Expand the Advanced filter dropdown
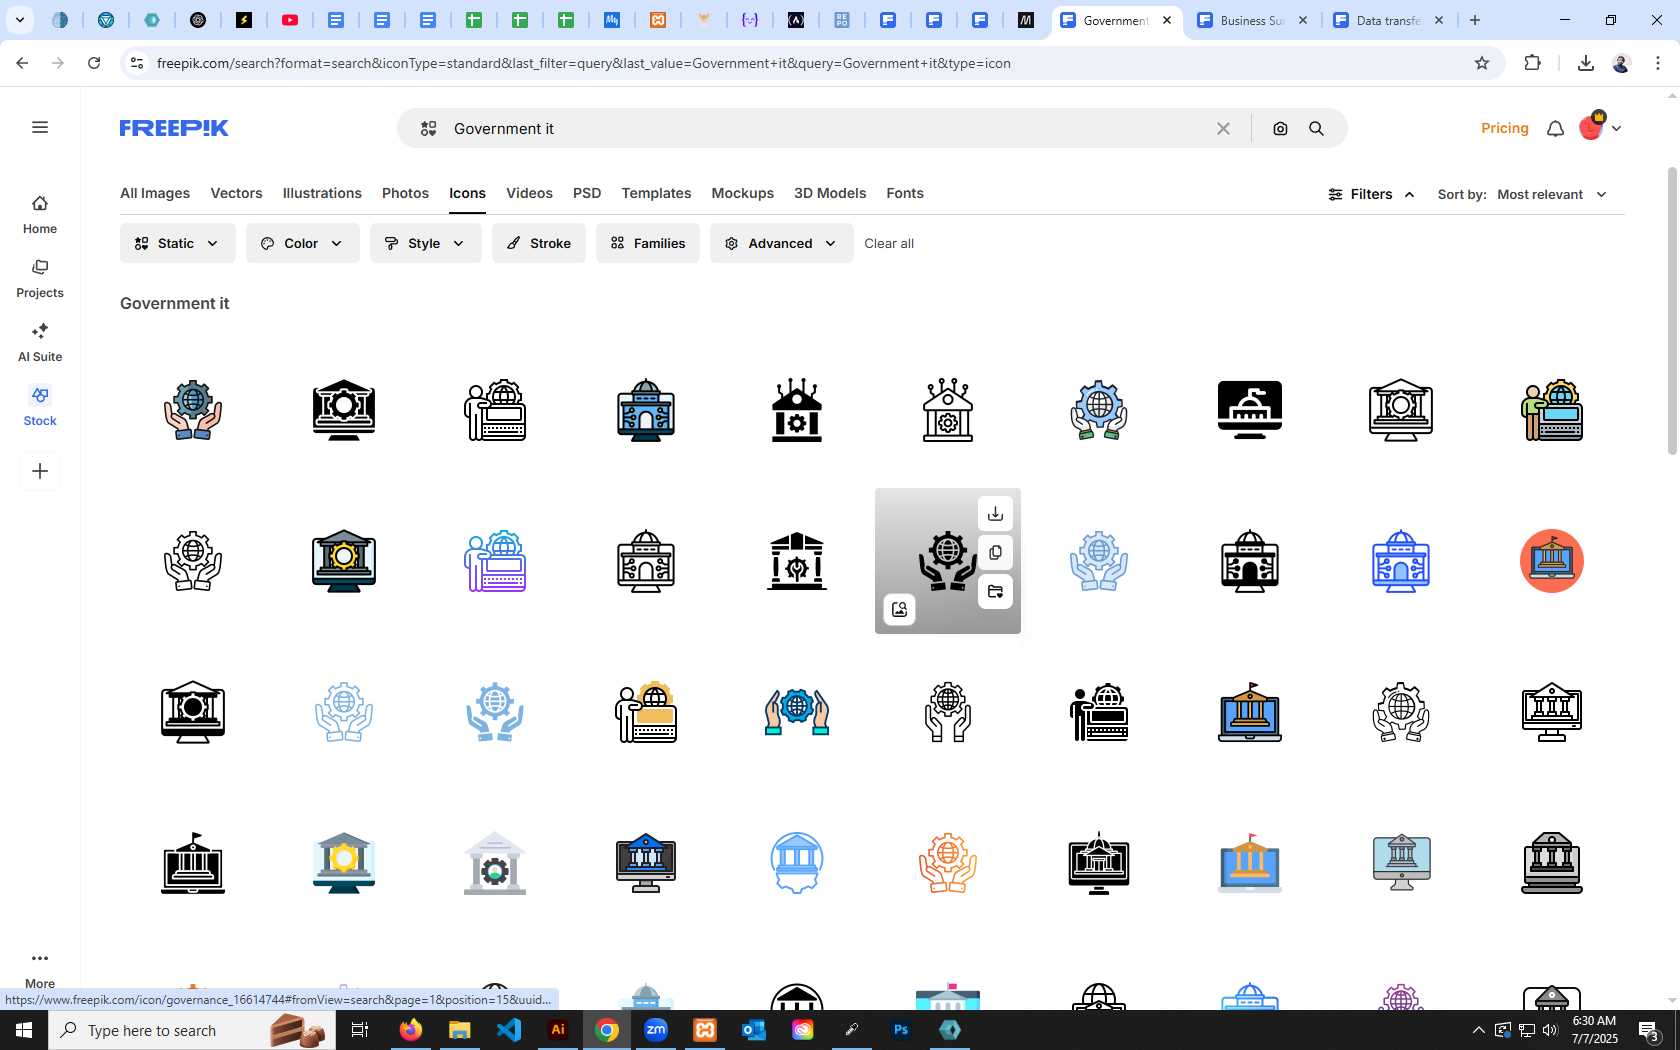Image resolution: width=1680 pixels, height=1050 pixels. [x=782, y=243]
